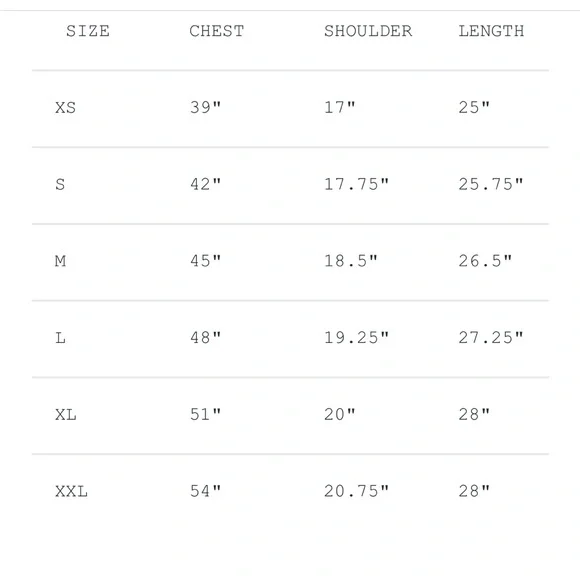Click the 54" chest measurement
This screenshot has height=580, width=580.
click(x=205, y=491)
